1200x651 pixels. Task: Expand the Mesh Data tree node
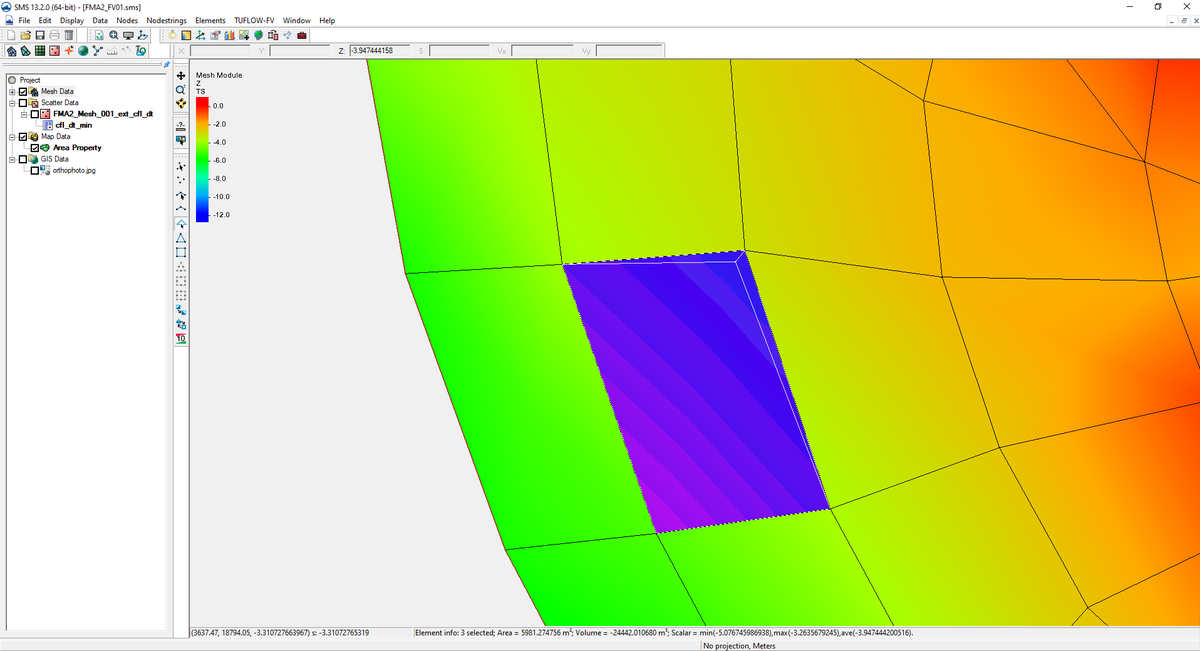tap(12, 91)
